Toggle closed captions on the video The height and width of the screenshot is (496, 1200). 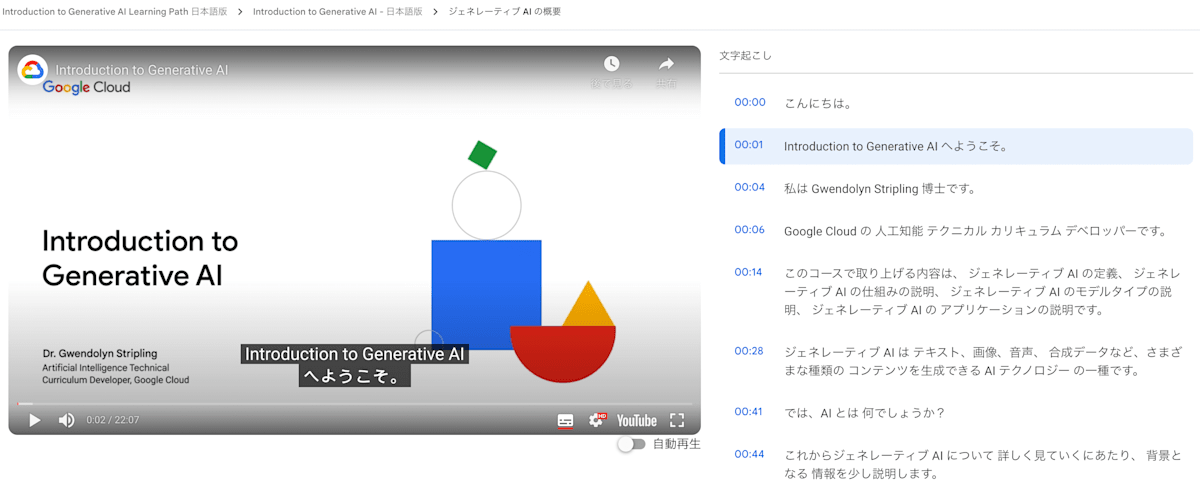pyautogui.click(x=565, y=421)
